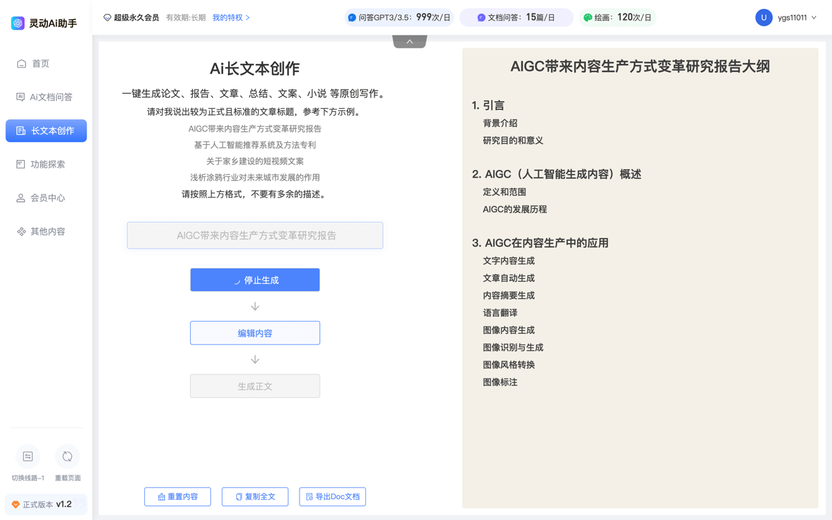Select the 长文本创作 sidebar item

(x=46, y=131)
